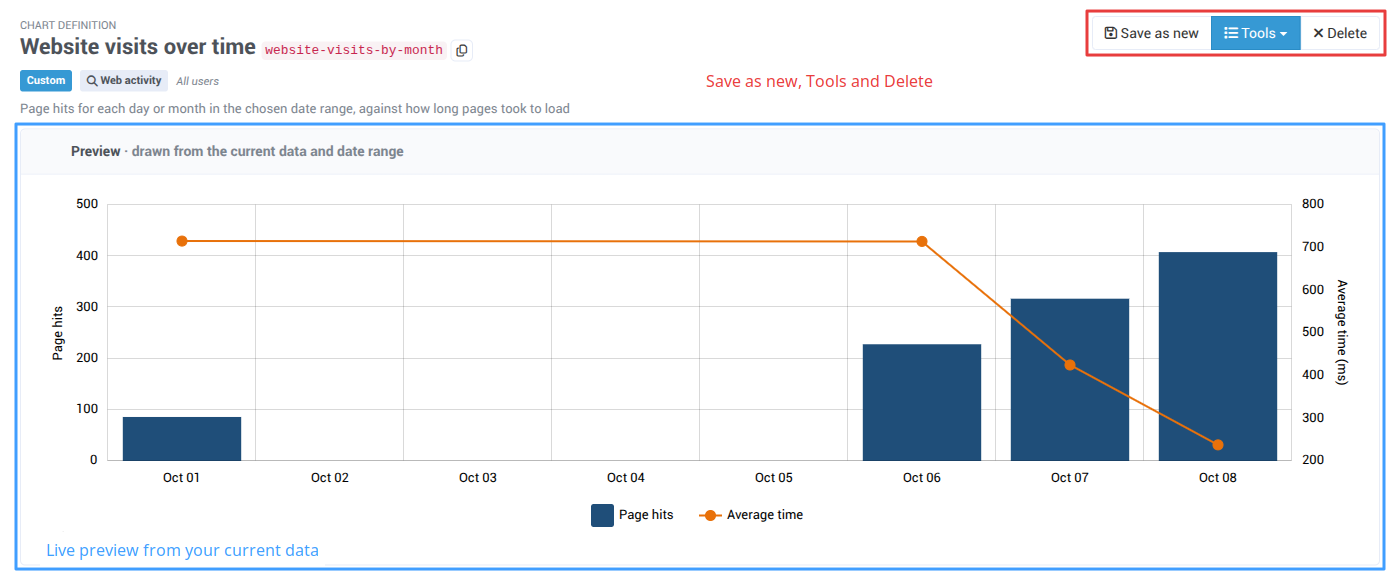Image resolution: width=1400 pixels, height=582 pixels.
Task: Select Oct 08 average time point
Action: [x=1218, y=445]
